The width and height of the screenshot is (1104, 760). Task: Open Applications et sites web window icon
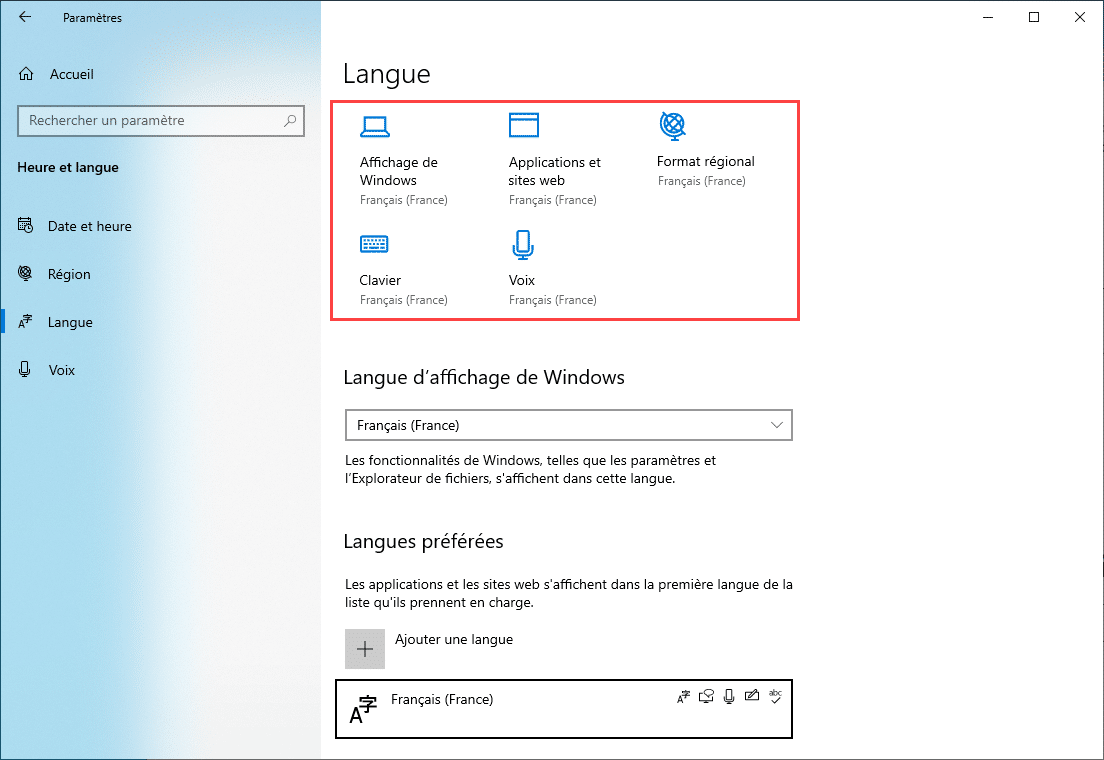[524, 125]
